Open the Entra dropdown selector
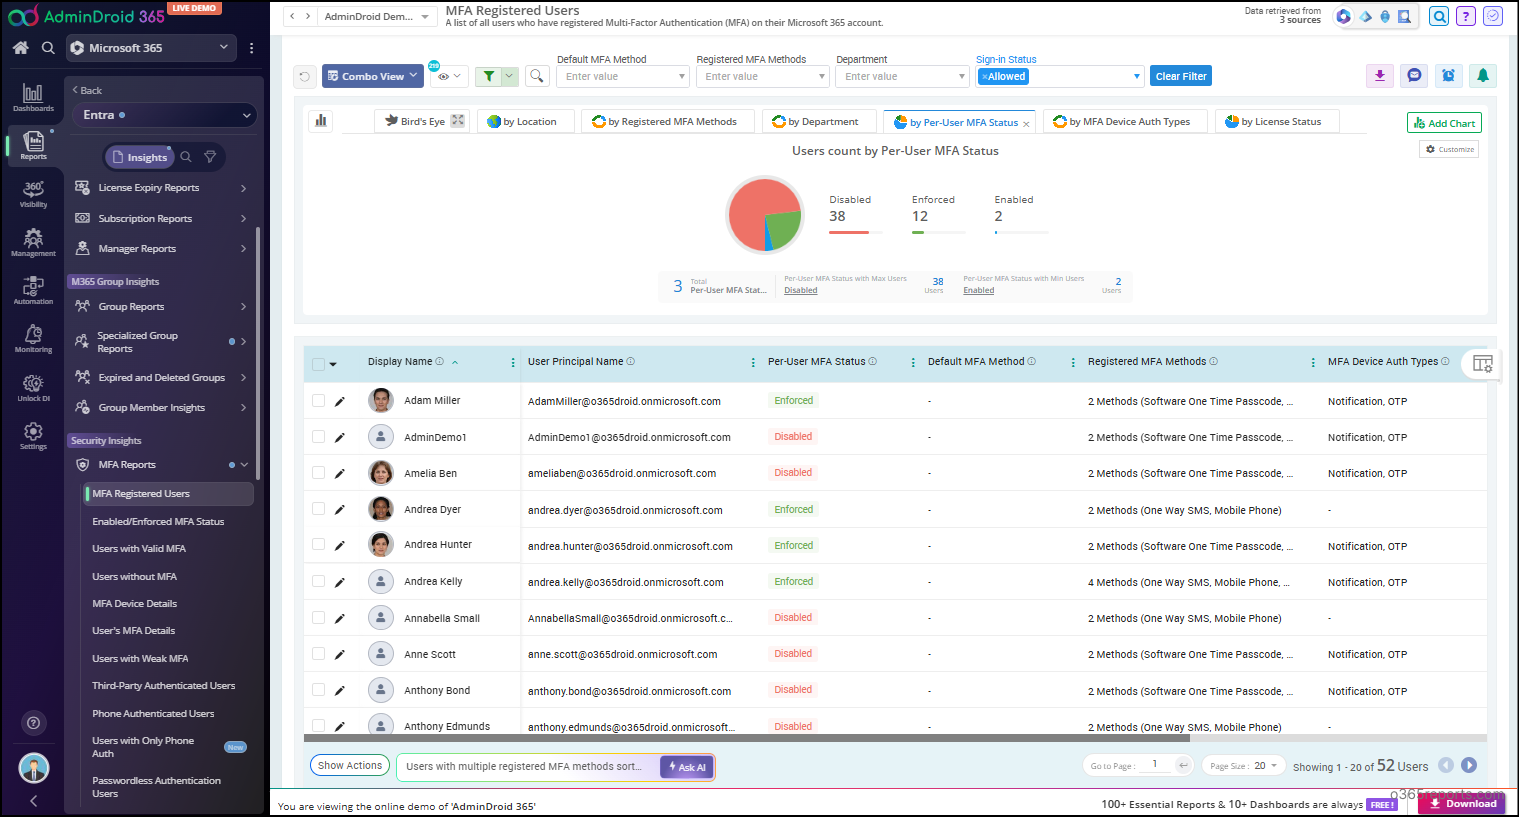The height and width of the screenshot is (817, 1519). [x=164, y=115]
